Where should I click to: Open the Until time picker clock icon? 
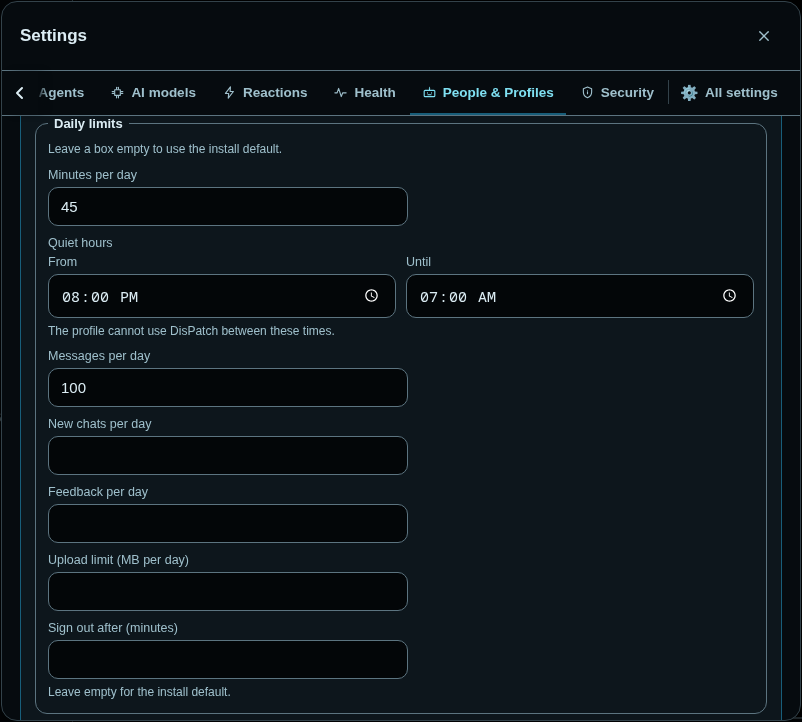pos(729,296)
